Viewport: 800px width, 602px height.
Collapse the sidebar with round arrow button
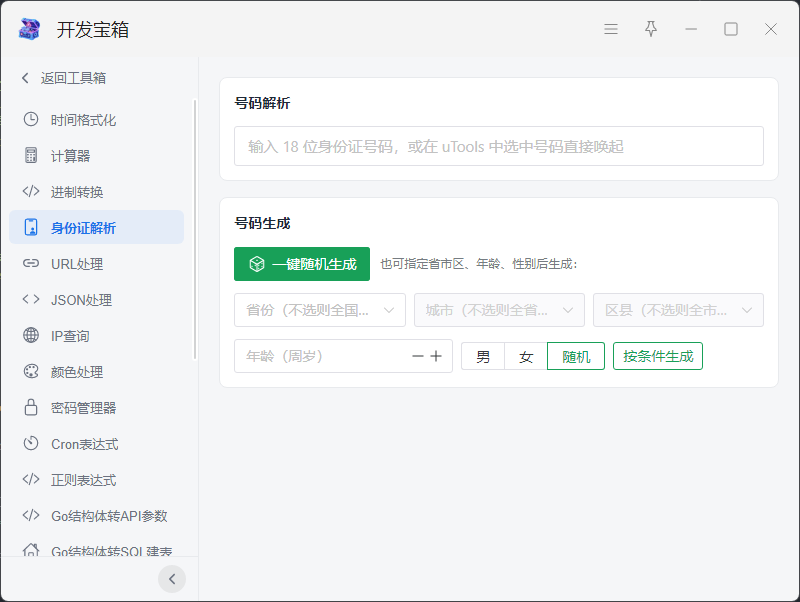click(x=172, y=579)
